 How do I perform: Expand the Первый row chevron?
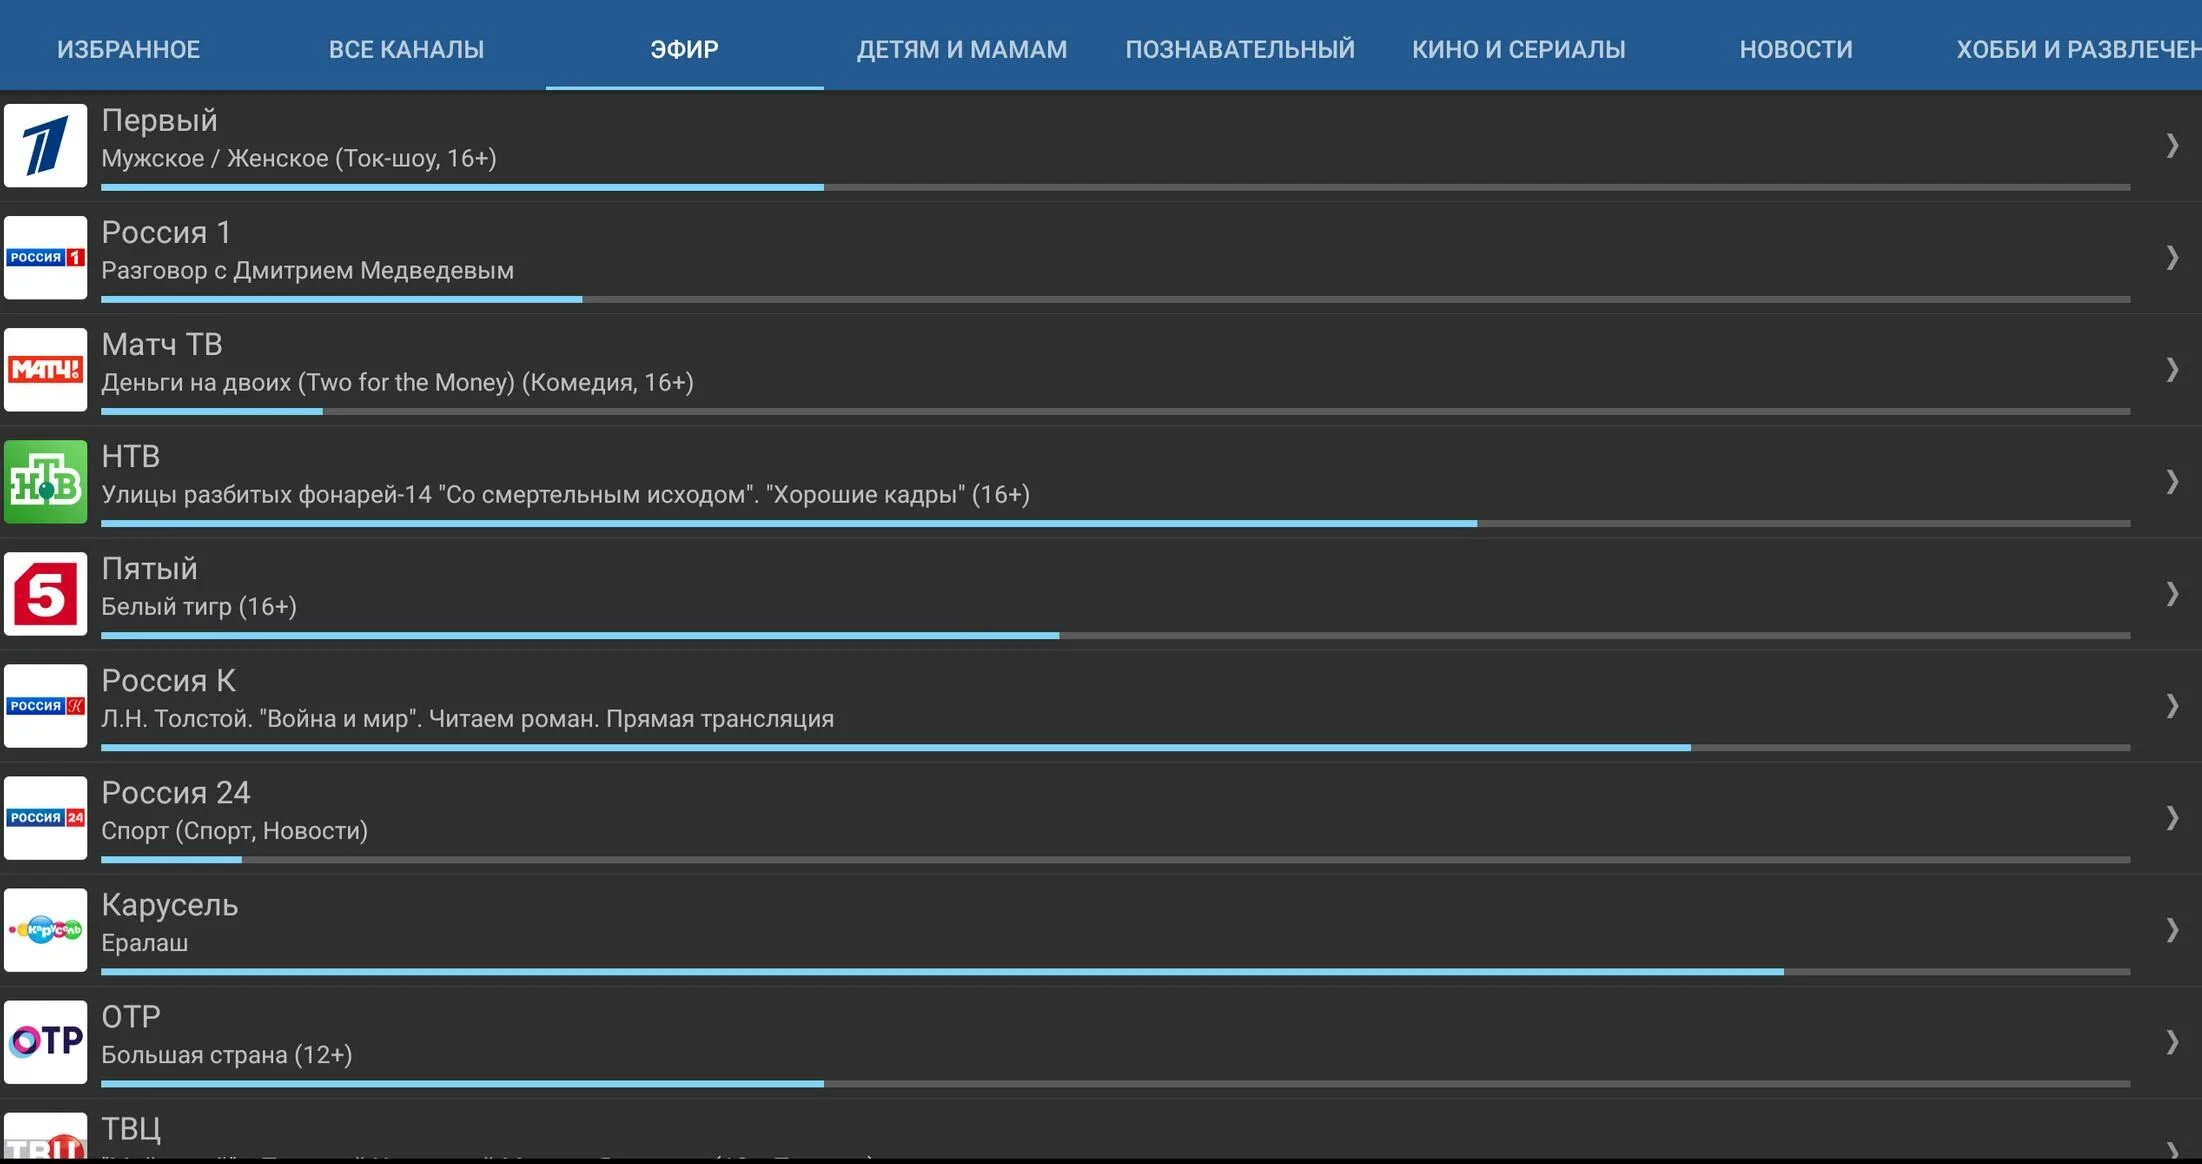pos(2172,146)
